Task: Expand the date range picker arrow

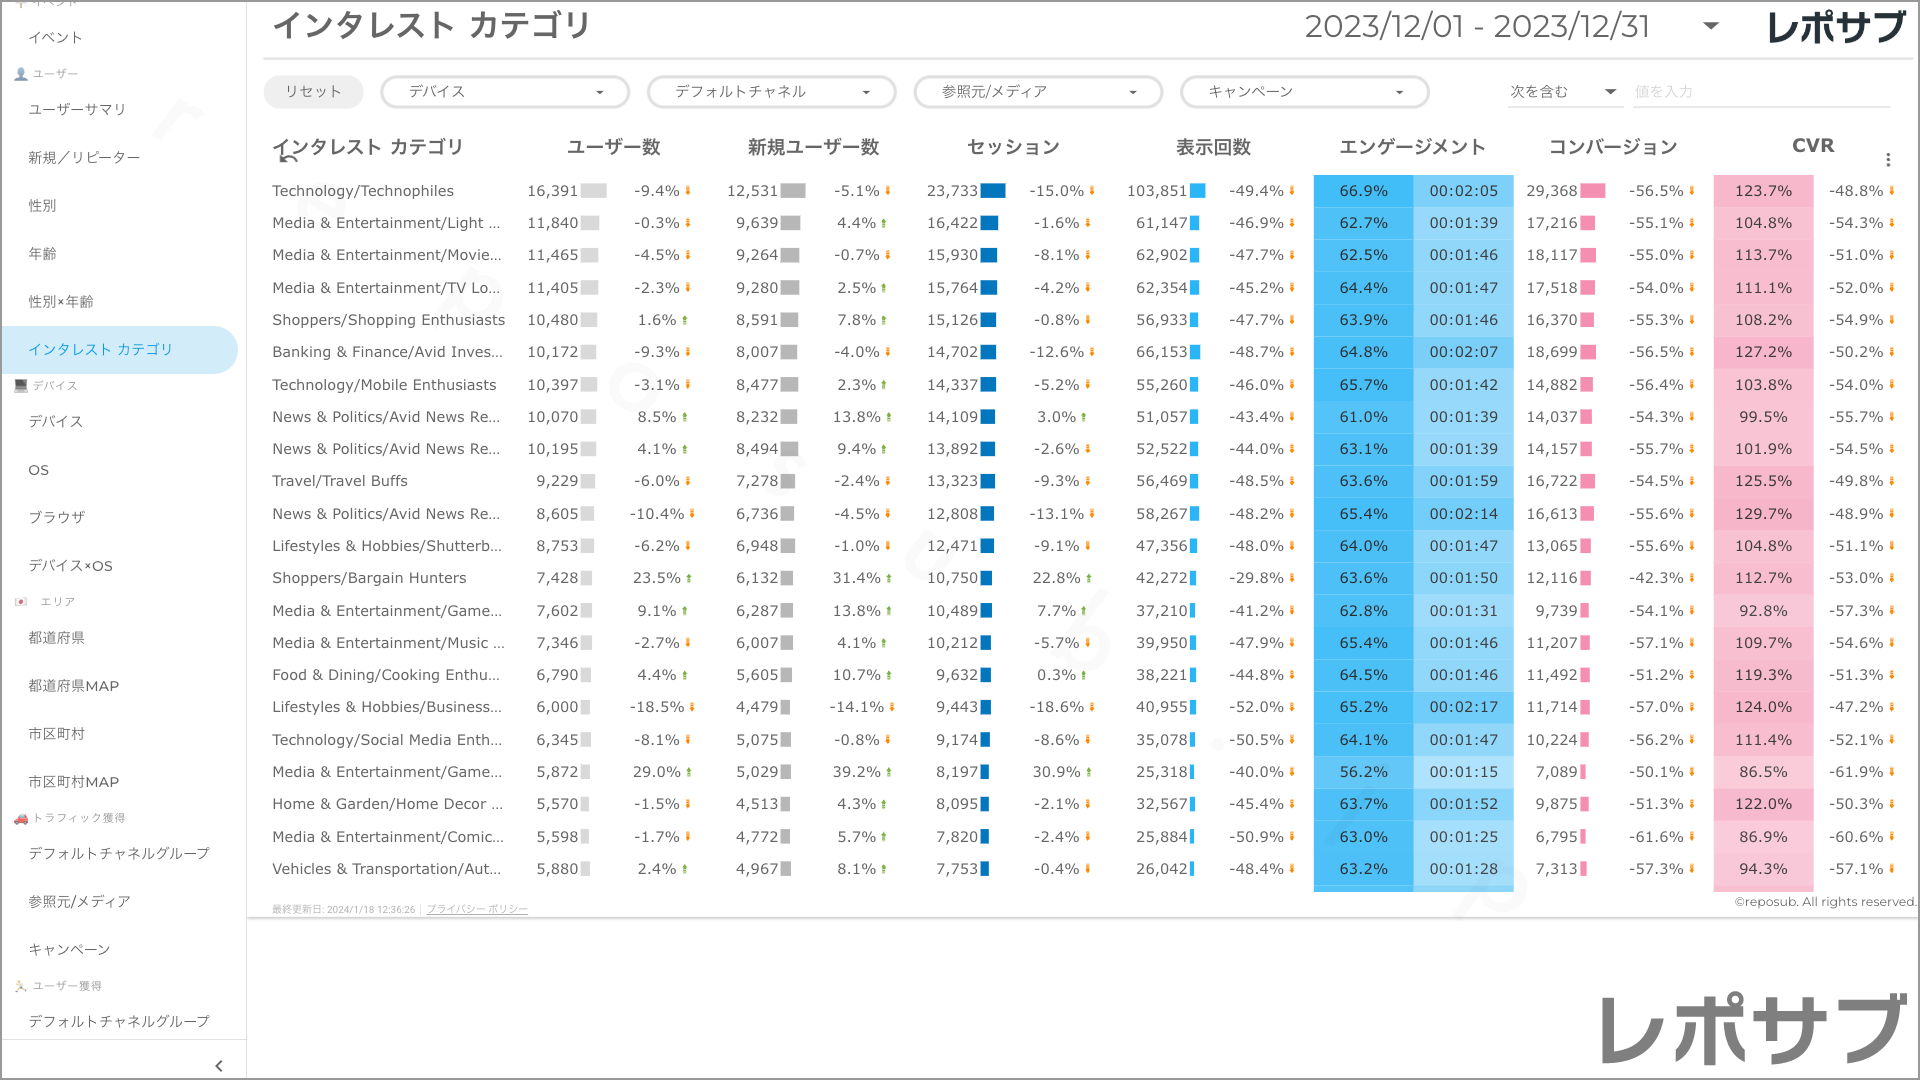Action: pos(1711,26)
